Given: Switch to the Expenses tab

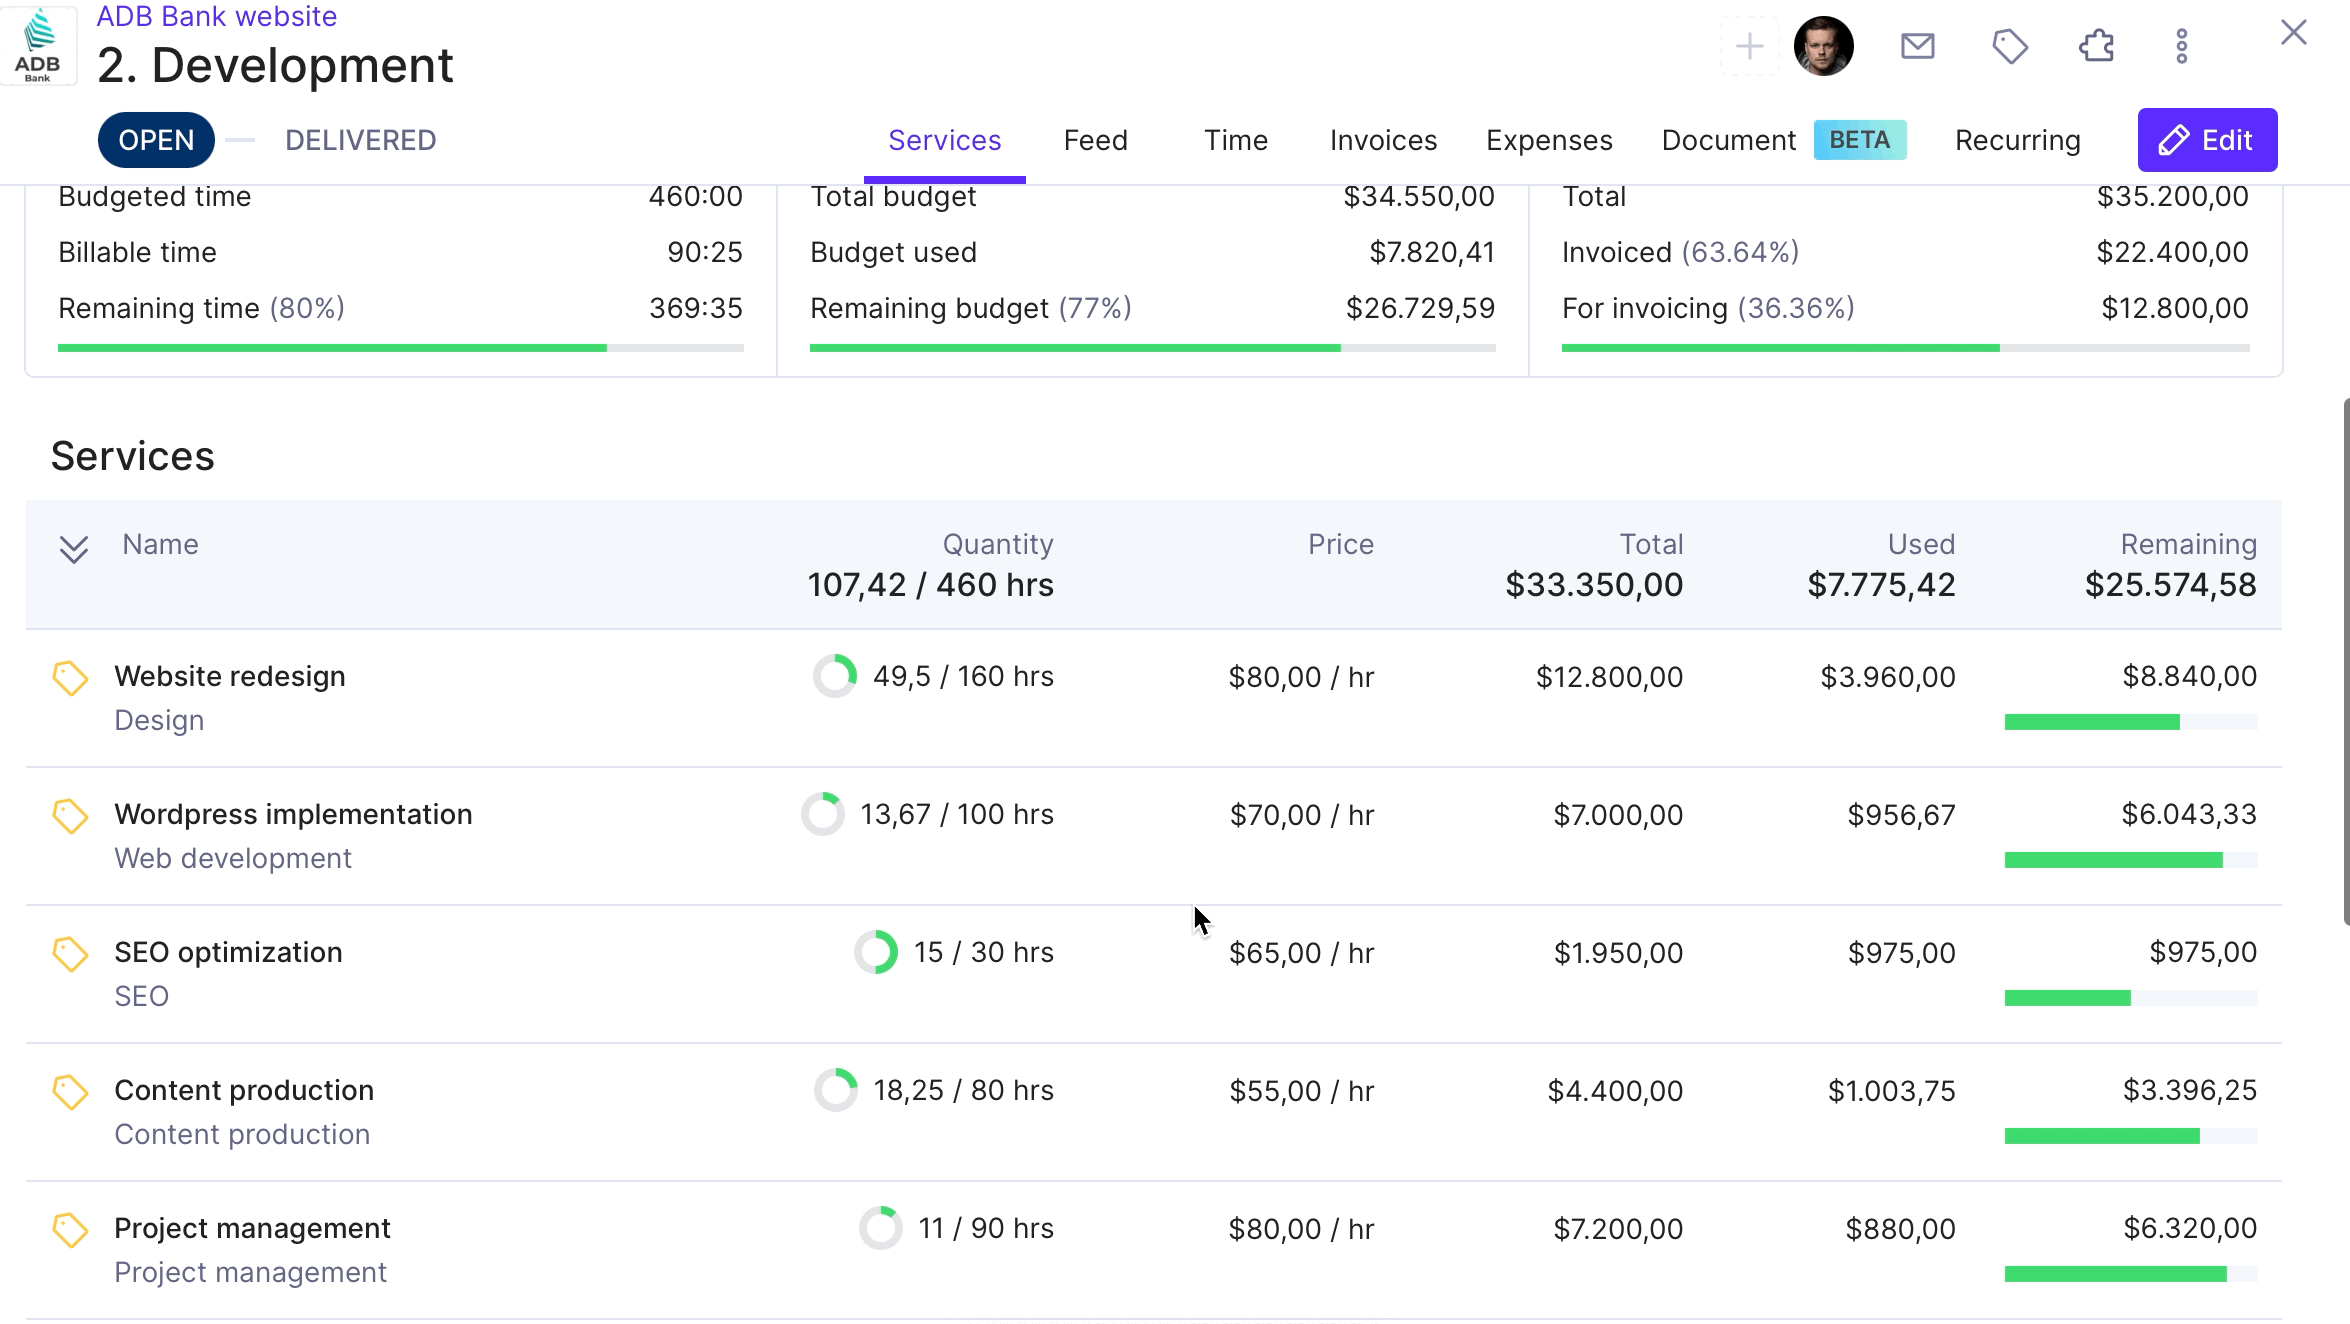Looking at the screenshot, I should click(1549, 140).
